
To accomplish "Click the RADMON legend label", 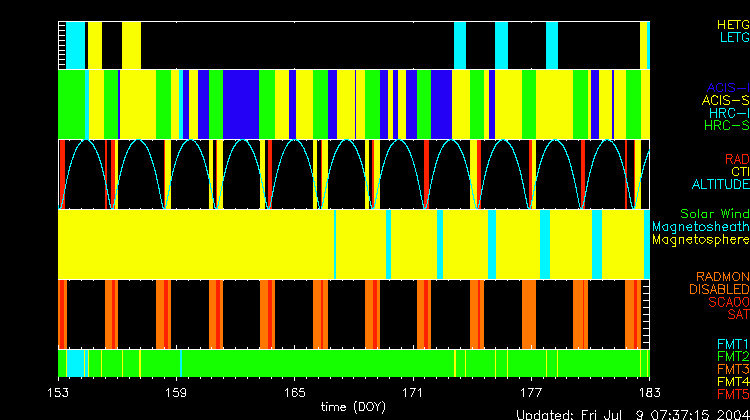I will pyautogui.click(x=722, y=276).
